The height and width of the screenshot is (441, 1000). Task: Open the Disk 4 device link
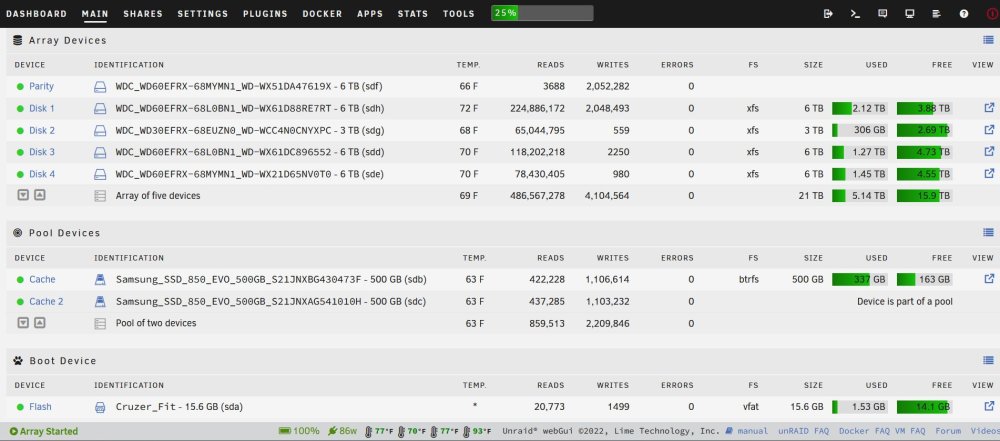point(42,174)
